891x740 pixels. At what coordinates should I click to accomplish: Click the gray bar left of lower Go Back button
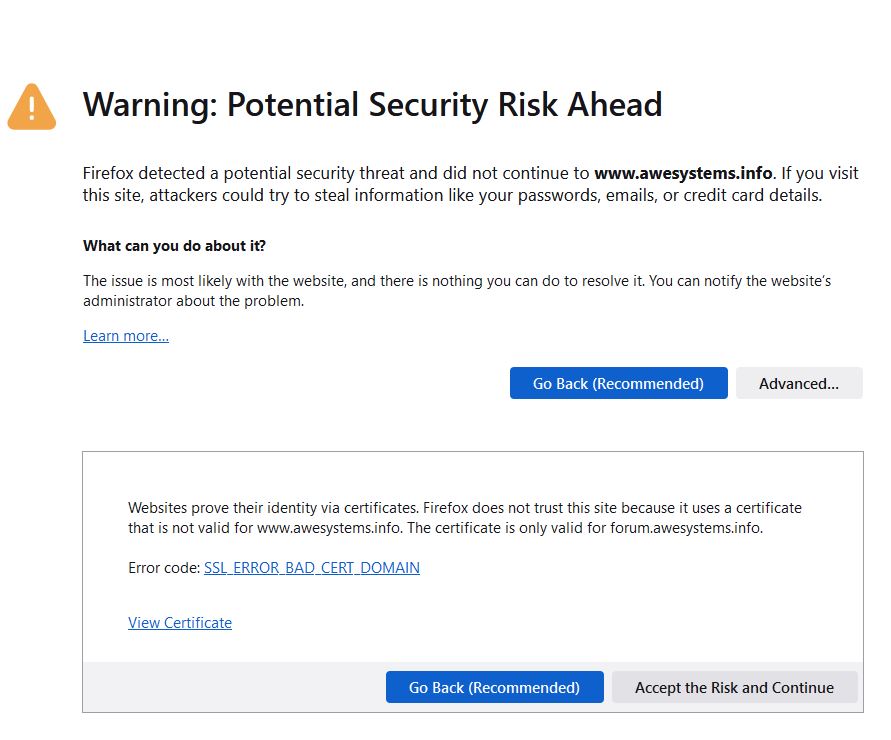[x=234, y=687]
